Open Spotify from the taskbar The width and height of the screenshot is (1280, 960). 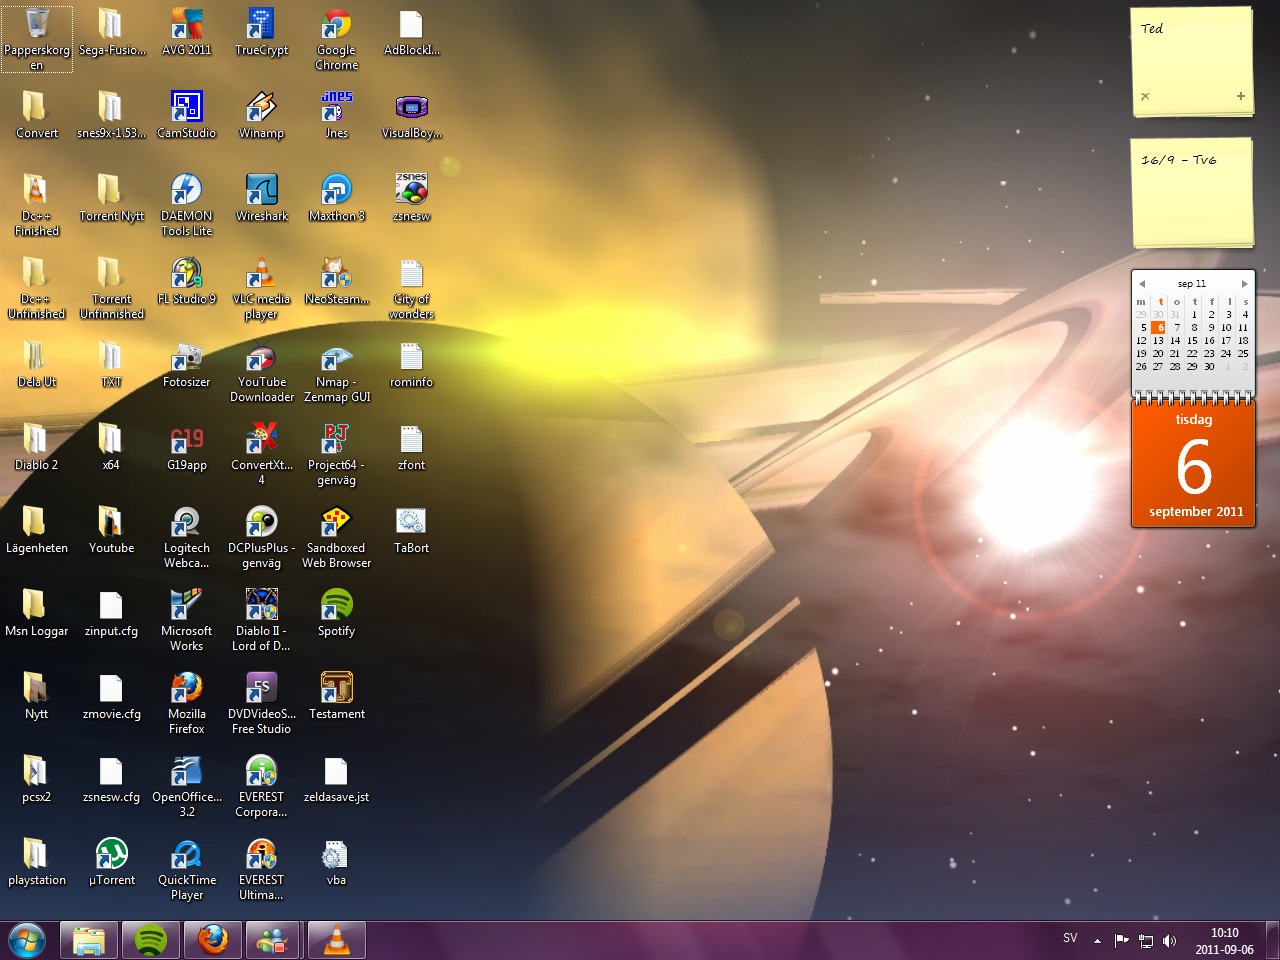point(150,940)
